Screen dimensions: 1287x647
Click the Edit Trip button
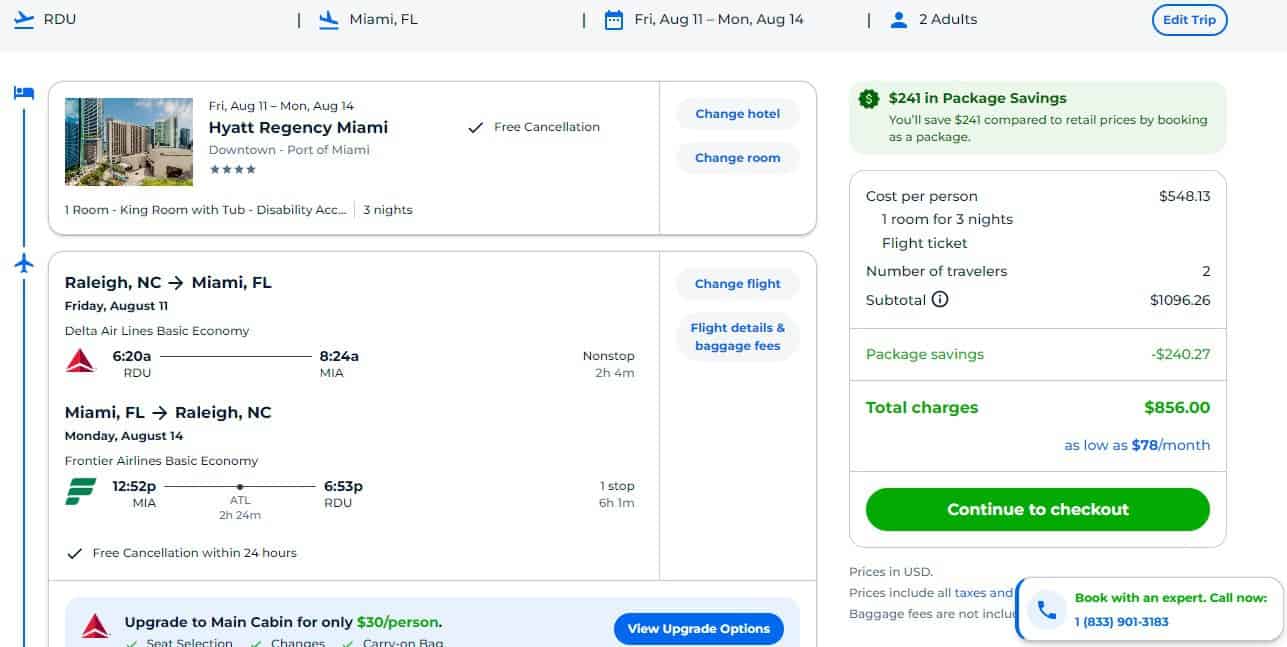pos(1189,20)
